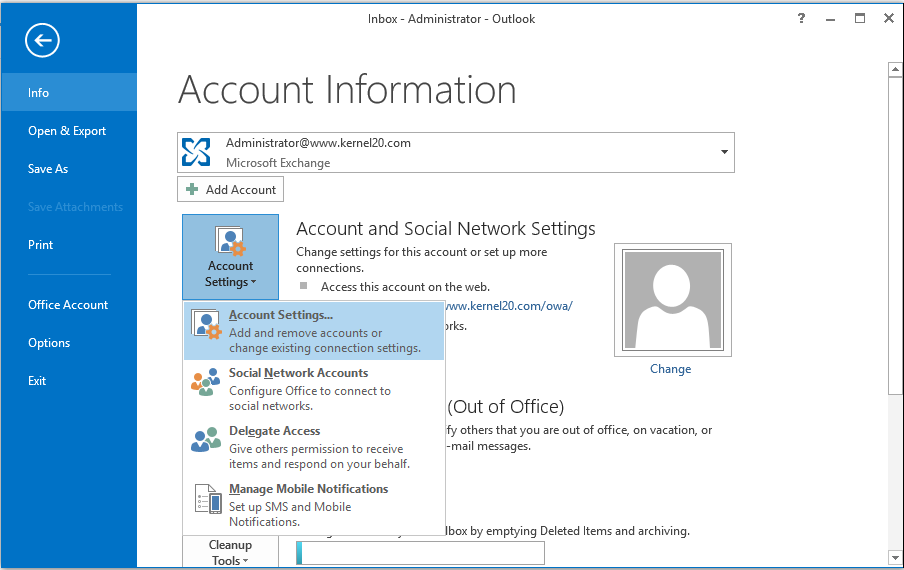Maximize the Outlook window
The image size is (904, 570).
click(860, 18)
